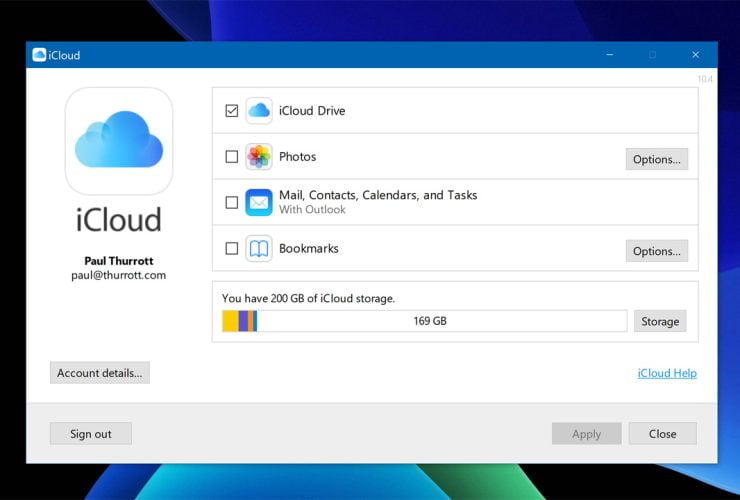This screenshot has width=740, height=500.
Task: Click the Mail envelope icon
Action: pyautogui.click(x=259, y=202)
